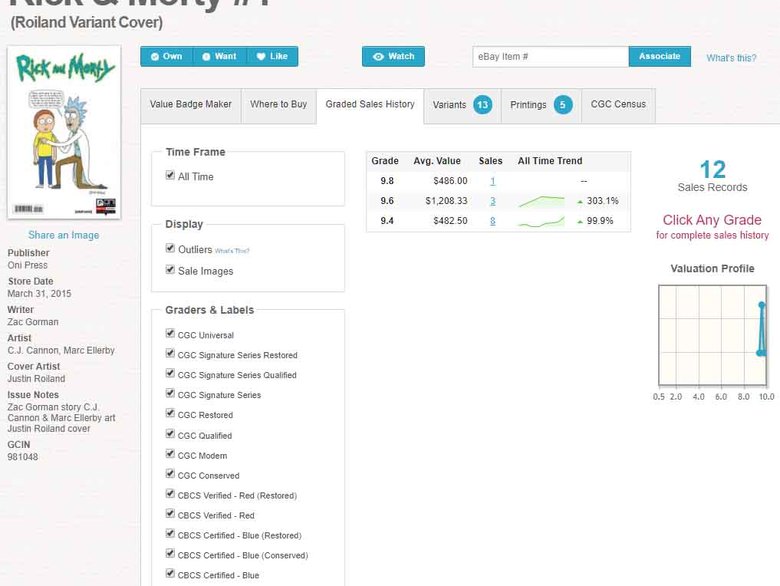Image resolution: width=780 pixels, height=586 pixels.
Task: Click the writer name Zac Gorman
Action: point(33,322)
